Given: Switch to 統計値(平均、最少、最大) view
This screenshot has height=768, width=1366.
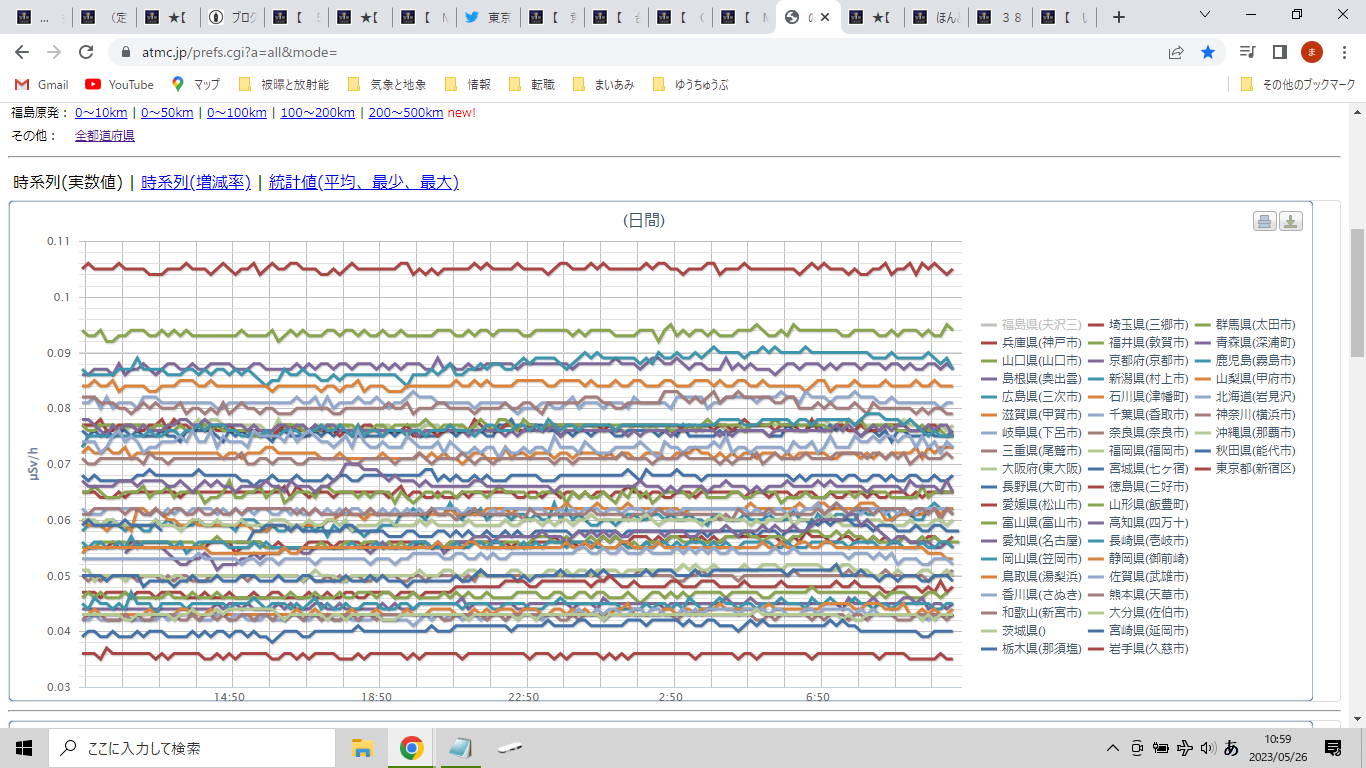Looking at the screenshot, I should 364,182.
